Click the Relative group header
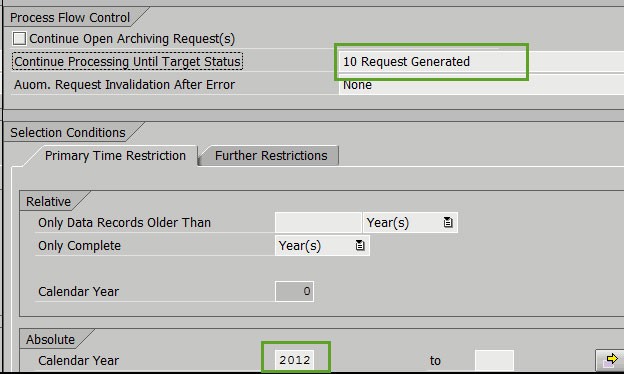 click(x=48, y=202)
